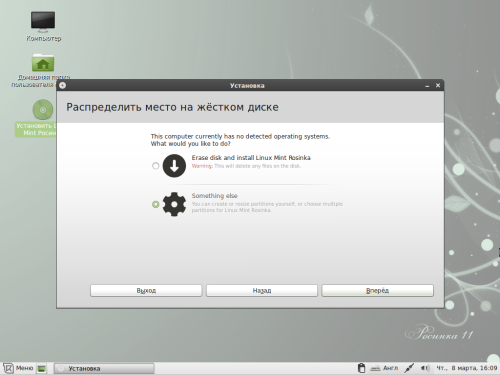Click the red 'Warning:' text
Screen dimensions: 500x375
tap(202, 166)
